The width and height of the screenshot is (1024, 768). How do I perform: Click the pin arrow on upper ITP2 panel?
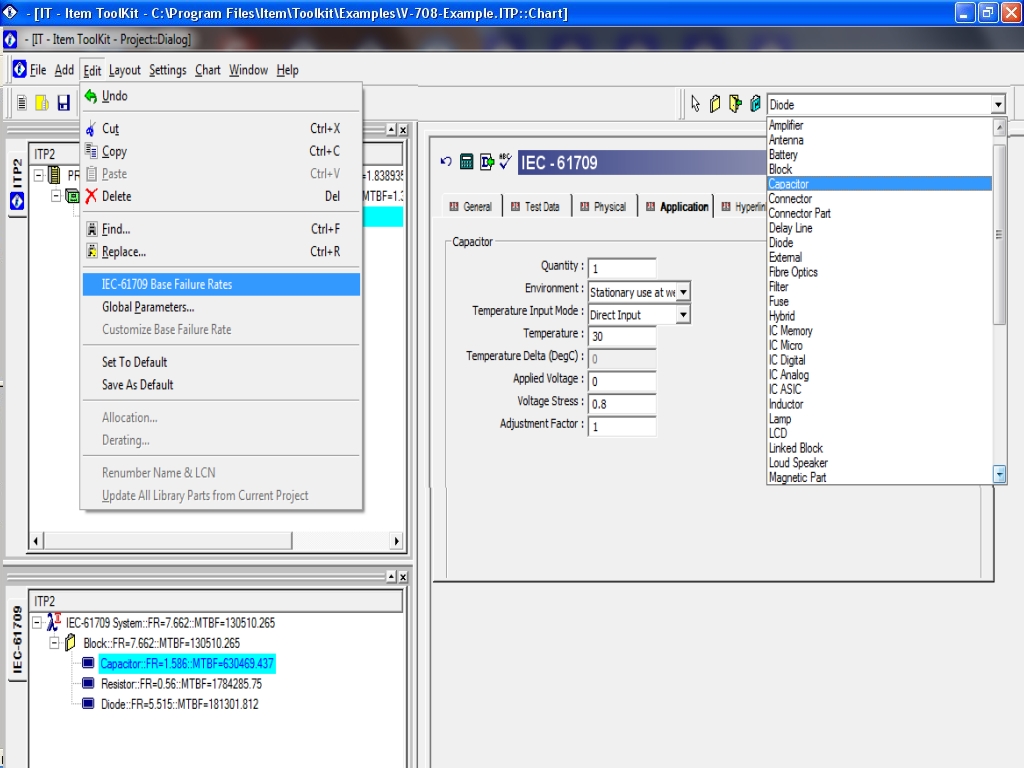tap(391, 129)
